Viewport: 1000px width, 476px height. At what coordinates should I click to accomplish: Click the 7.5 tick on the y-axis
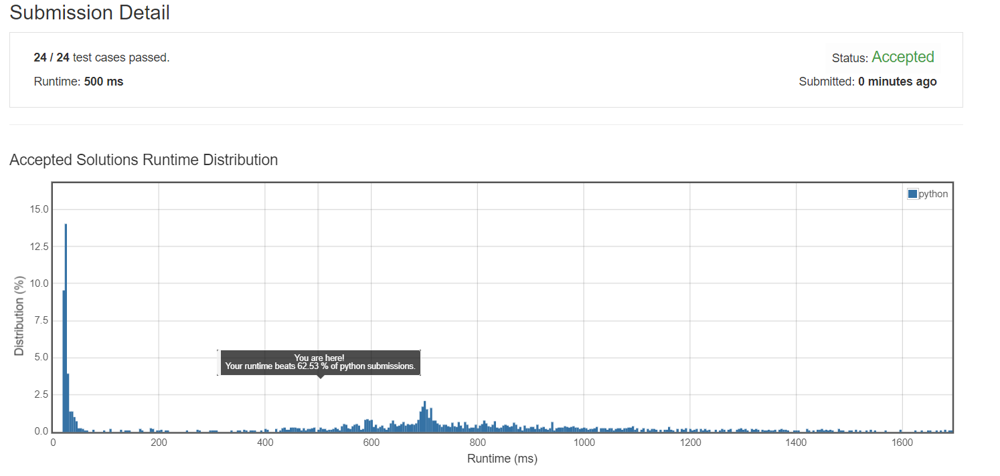pos(41,320)
